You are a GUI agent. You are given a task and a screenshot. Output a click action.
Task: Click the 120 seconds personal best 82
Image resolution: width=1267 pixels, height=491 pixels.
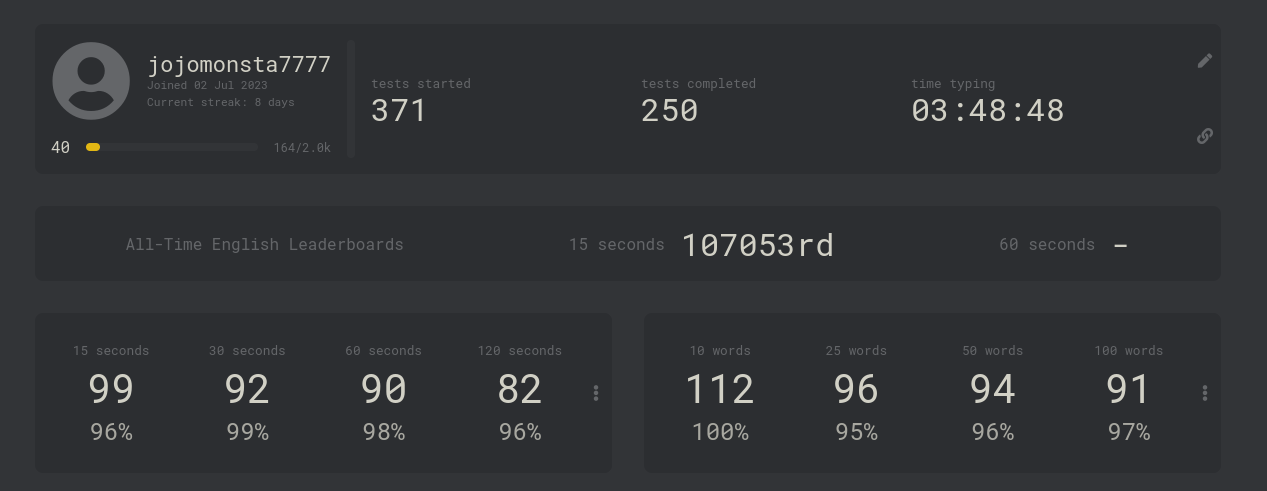click(520, 389)
